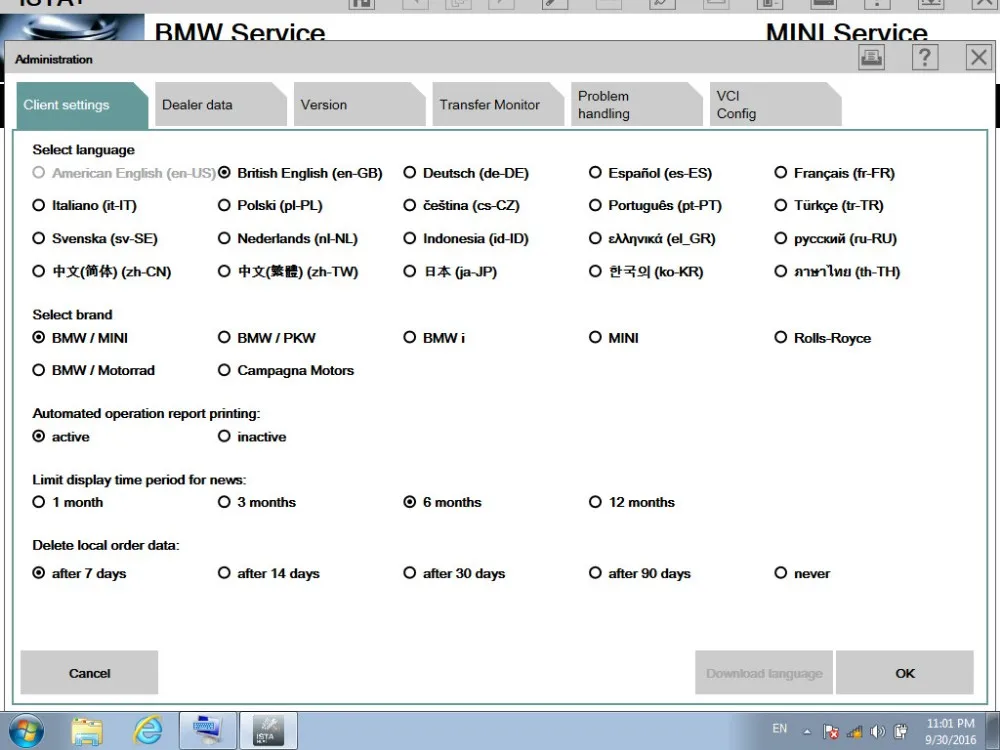The image size is (1000, 750).
Task: Open the network signal tray icon
Action: pyautogui.click(x=855, y=732)
